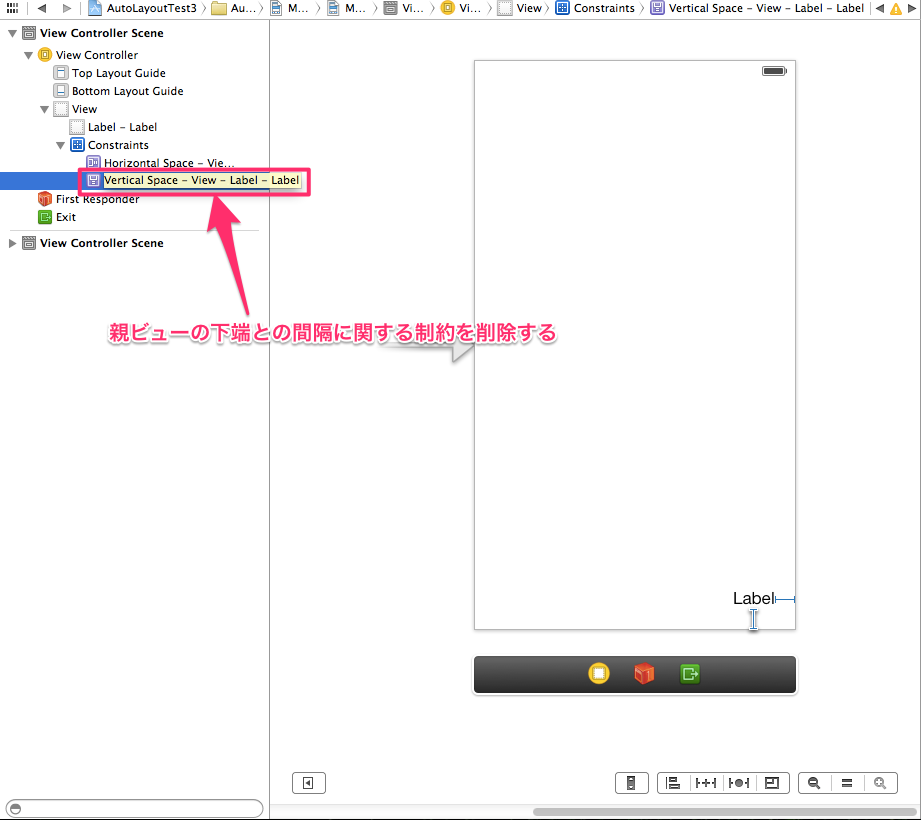Collapse the View Controller Scene

13,32
